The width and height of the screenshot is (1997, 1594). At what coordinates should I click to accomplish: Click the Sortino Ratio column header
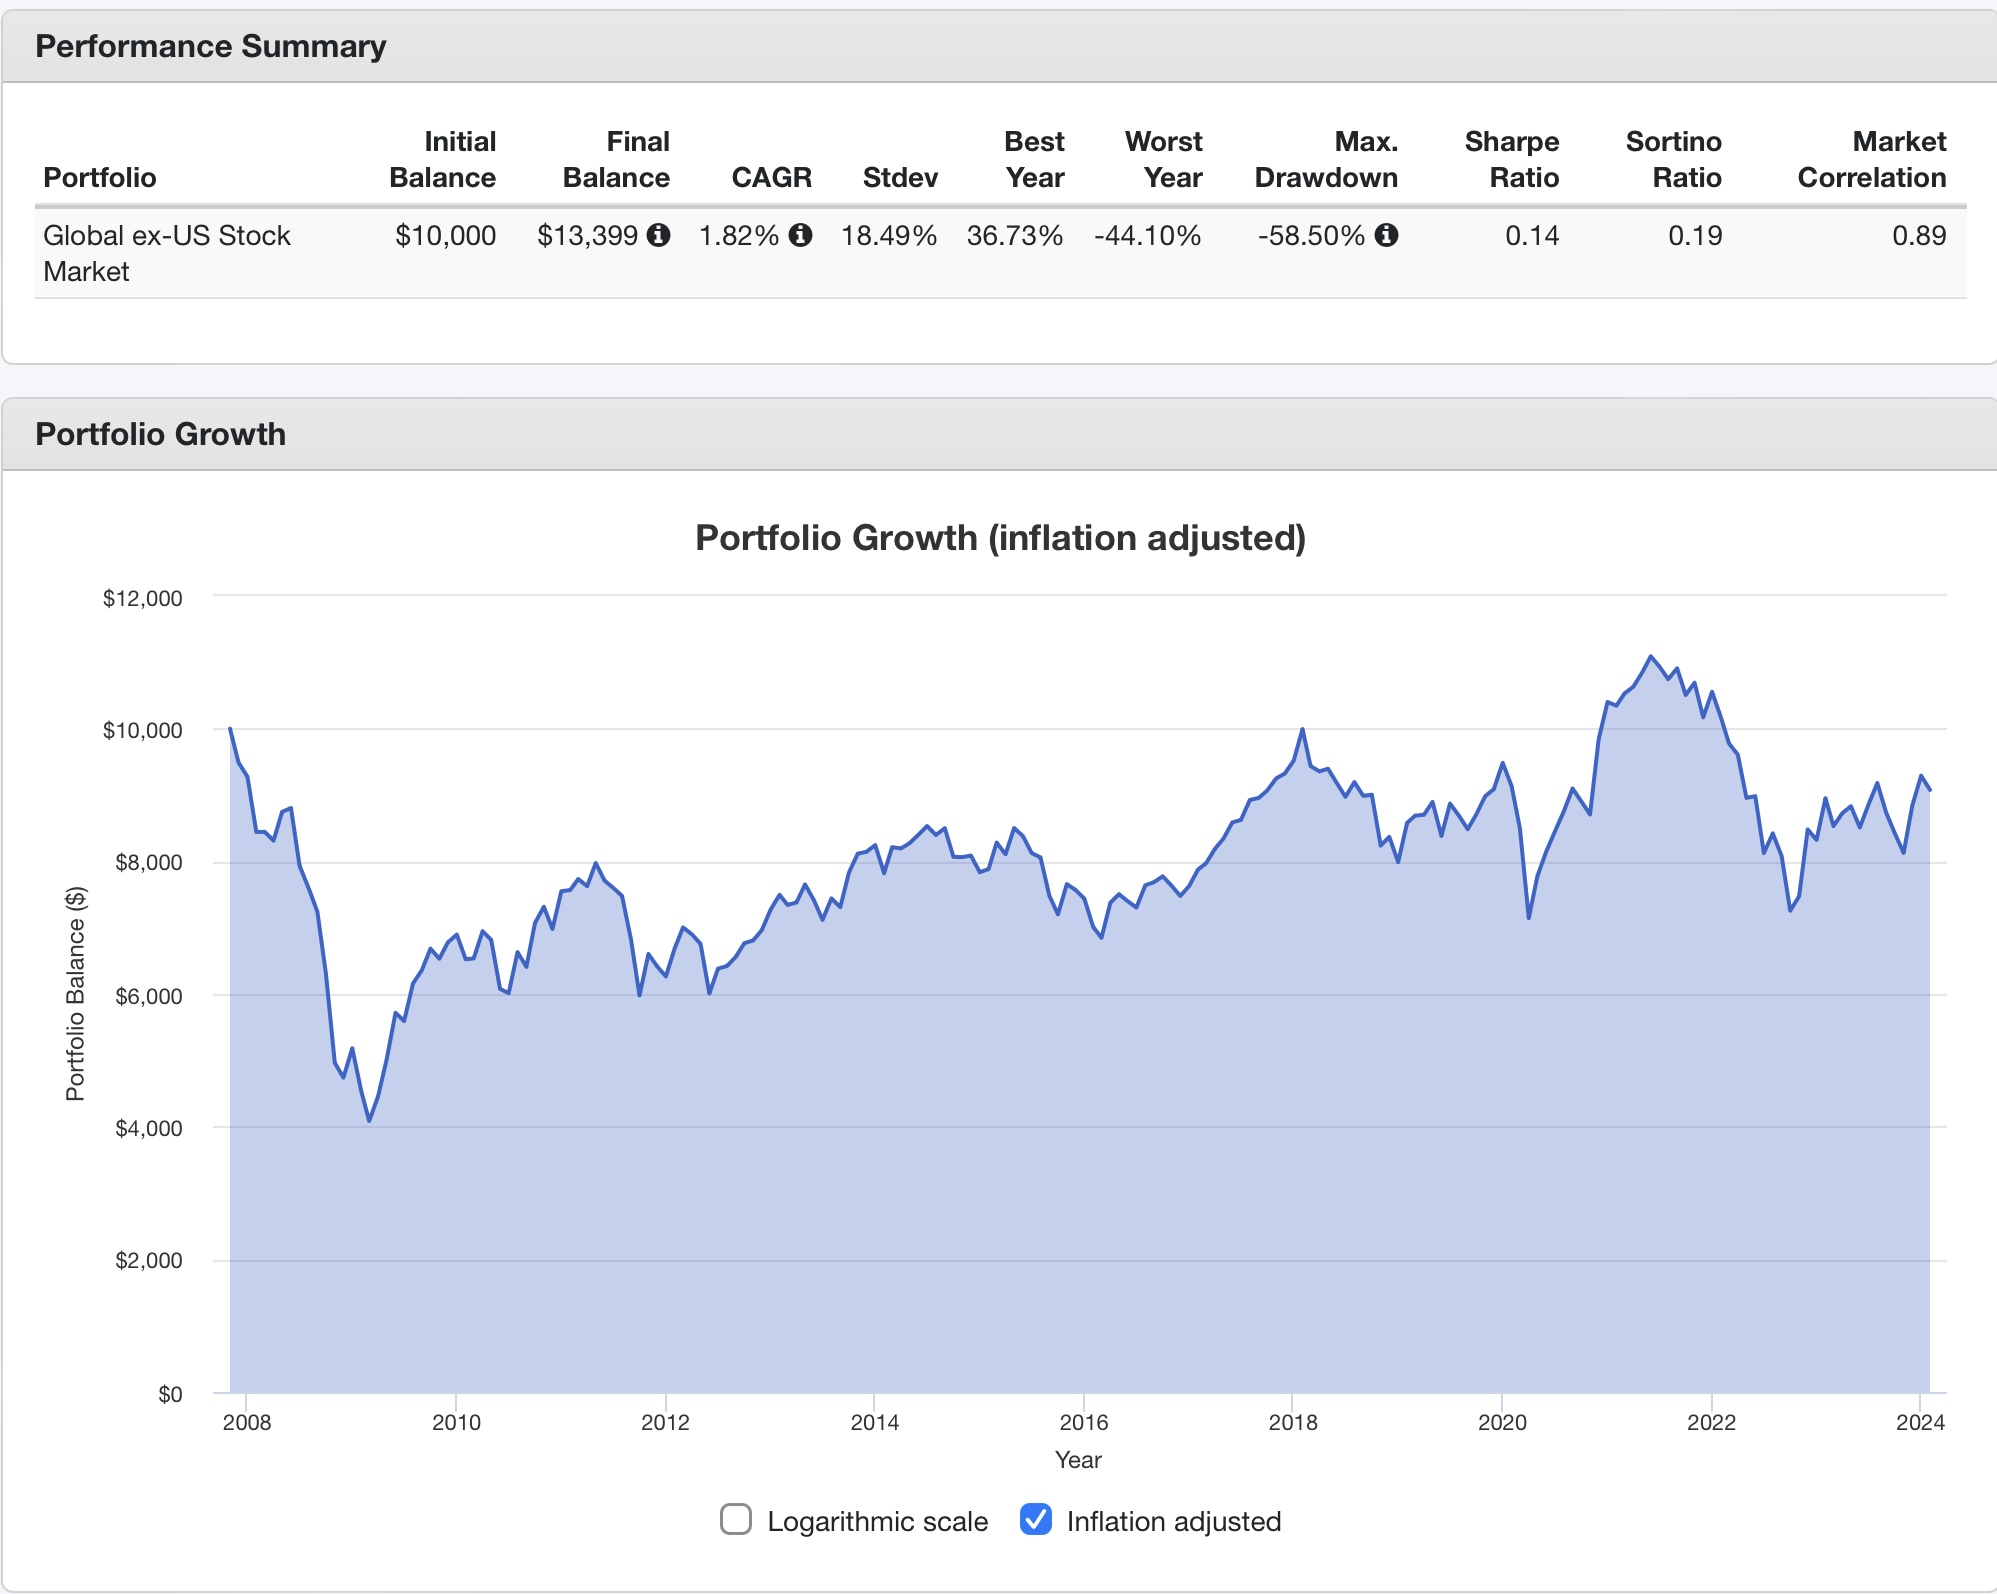click(1673, 159)
